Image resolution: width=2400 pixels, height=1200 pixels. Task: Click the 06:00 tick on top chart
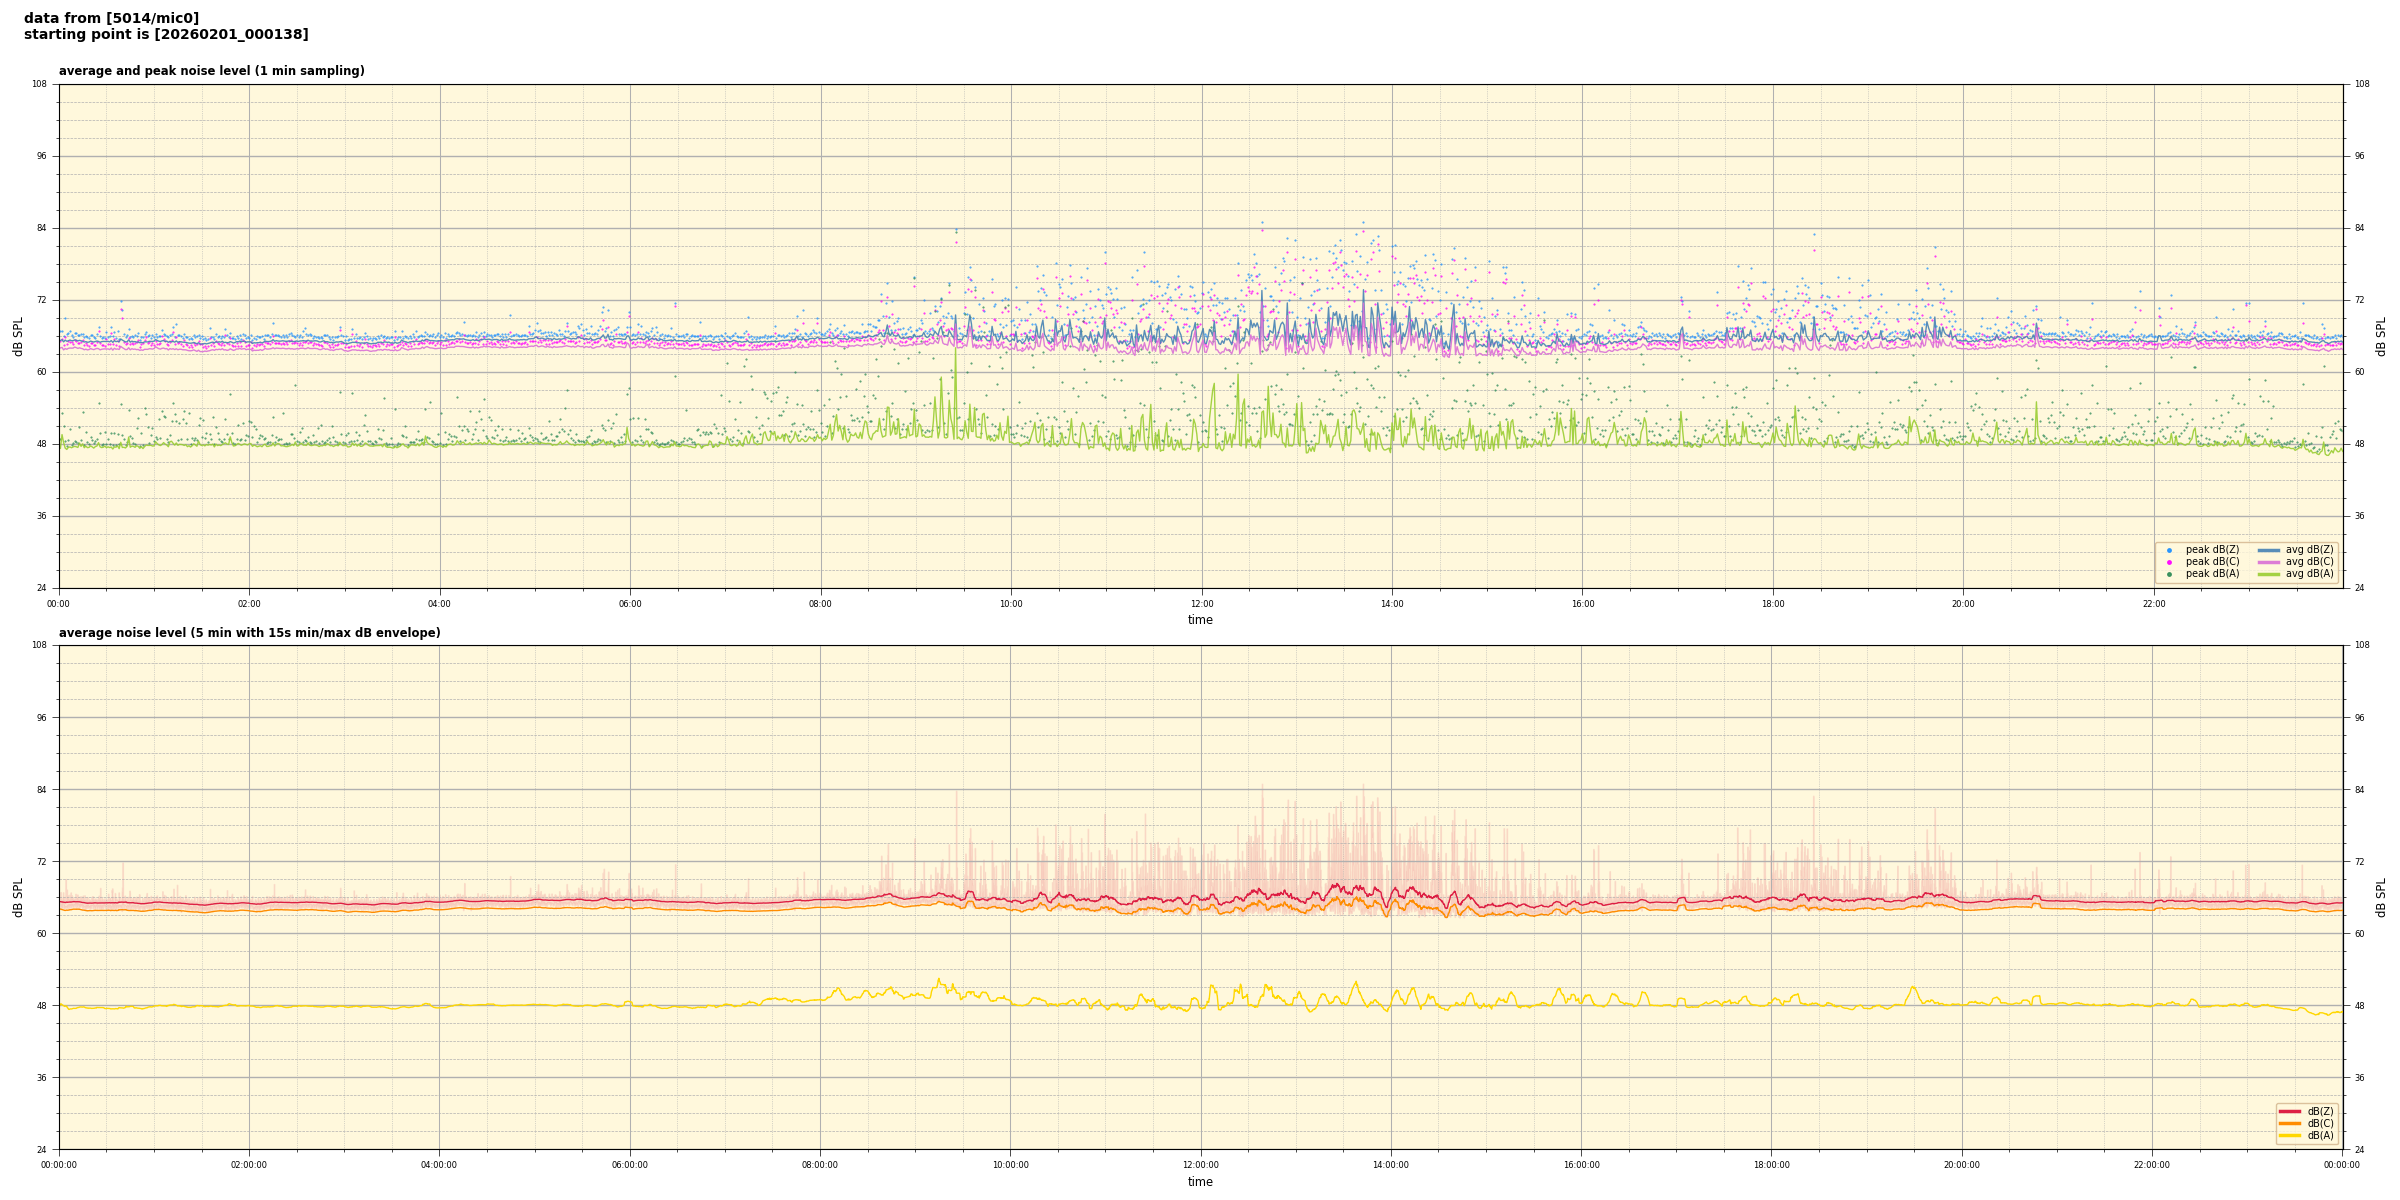point(630,604)
